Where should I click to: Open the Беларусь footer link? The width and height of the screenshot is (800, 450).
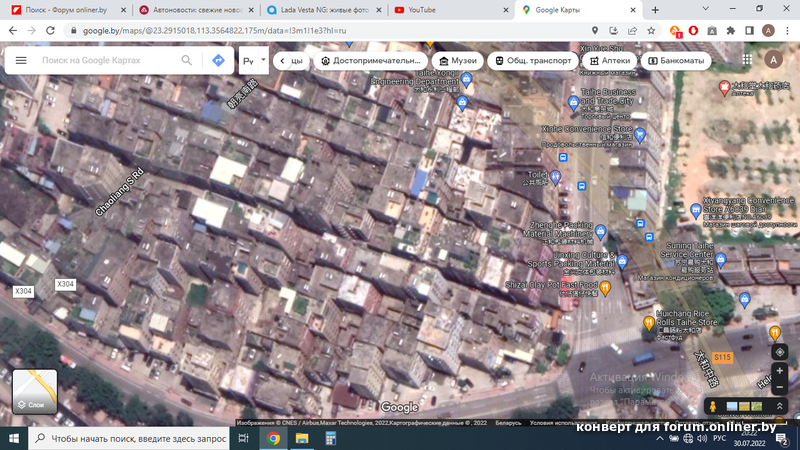click(508, 422)
